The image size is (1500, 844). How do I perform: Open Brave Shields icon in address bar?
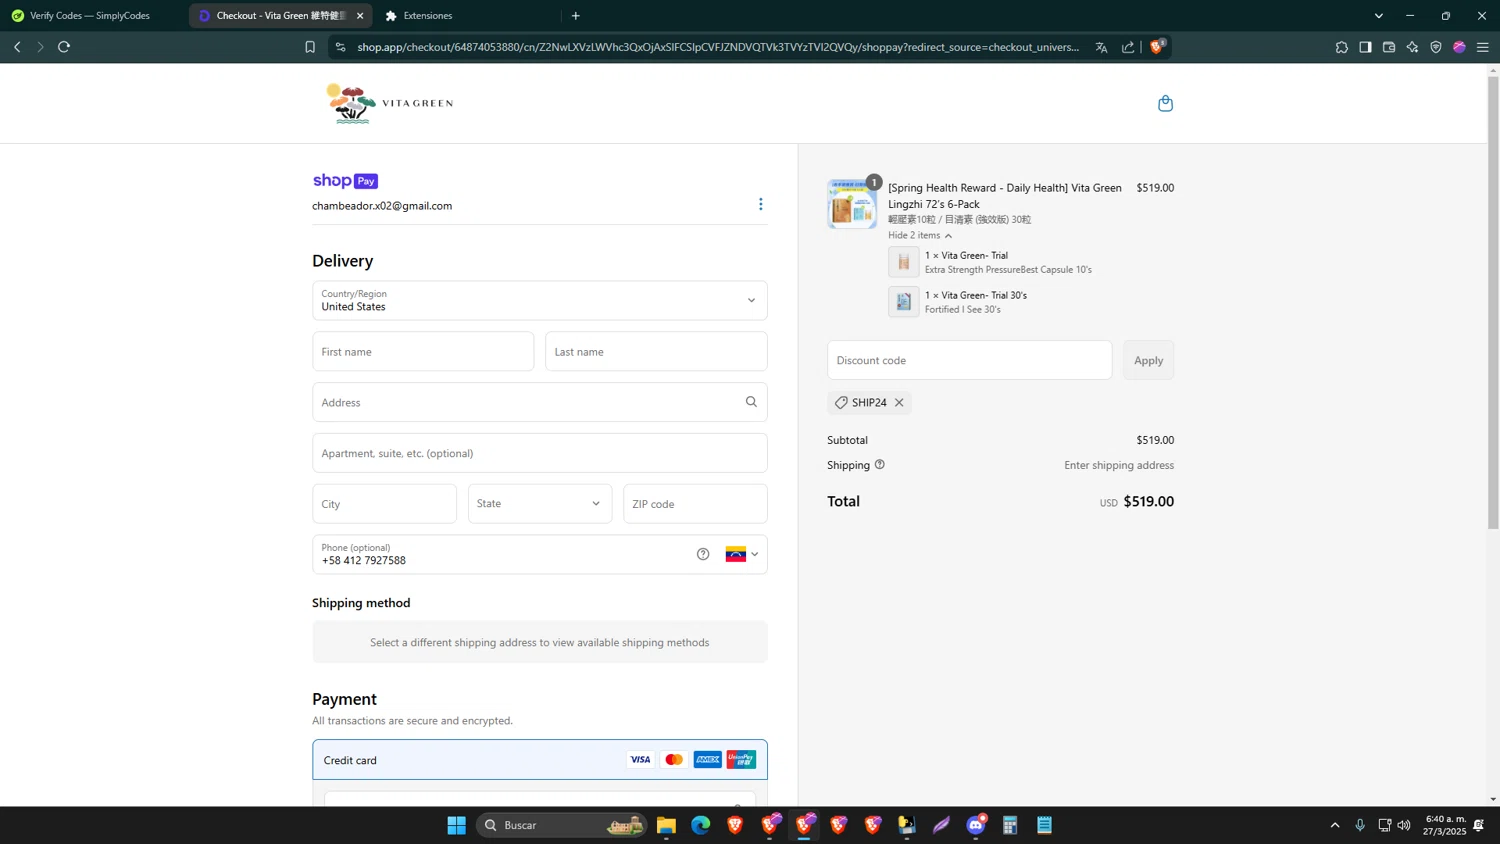click(x=1157, y=46)
